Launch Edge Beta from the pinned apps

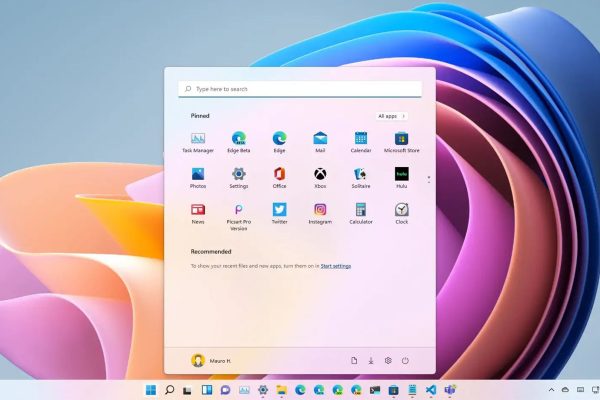[x=239, y=142]
